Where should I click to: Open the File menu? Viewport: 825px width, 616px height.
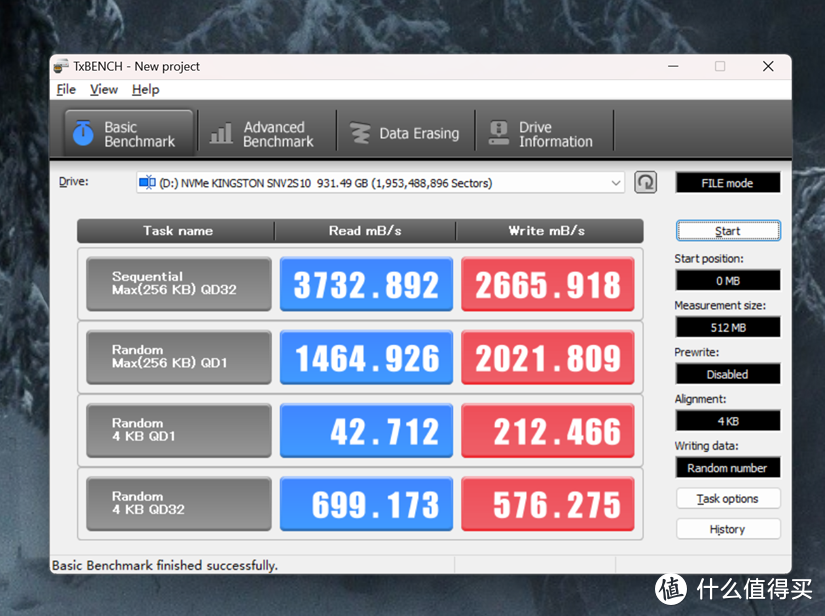[x=66, y=89]
